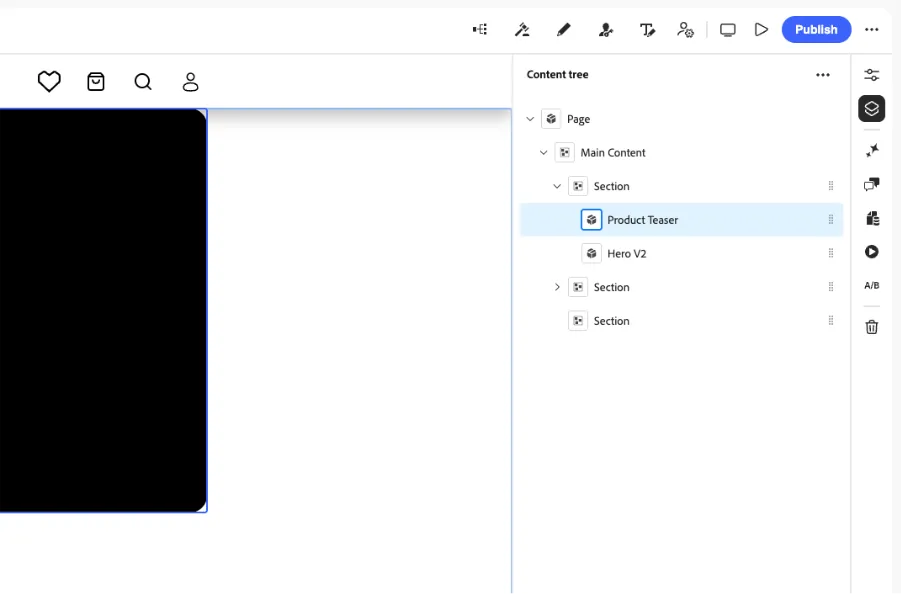Click the Hero V2 component cube icon
Viewport: 901px width, 594px height.
coord(591,253)
